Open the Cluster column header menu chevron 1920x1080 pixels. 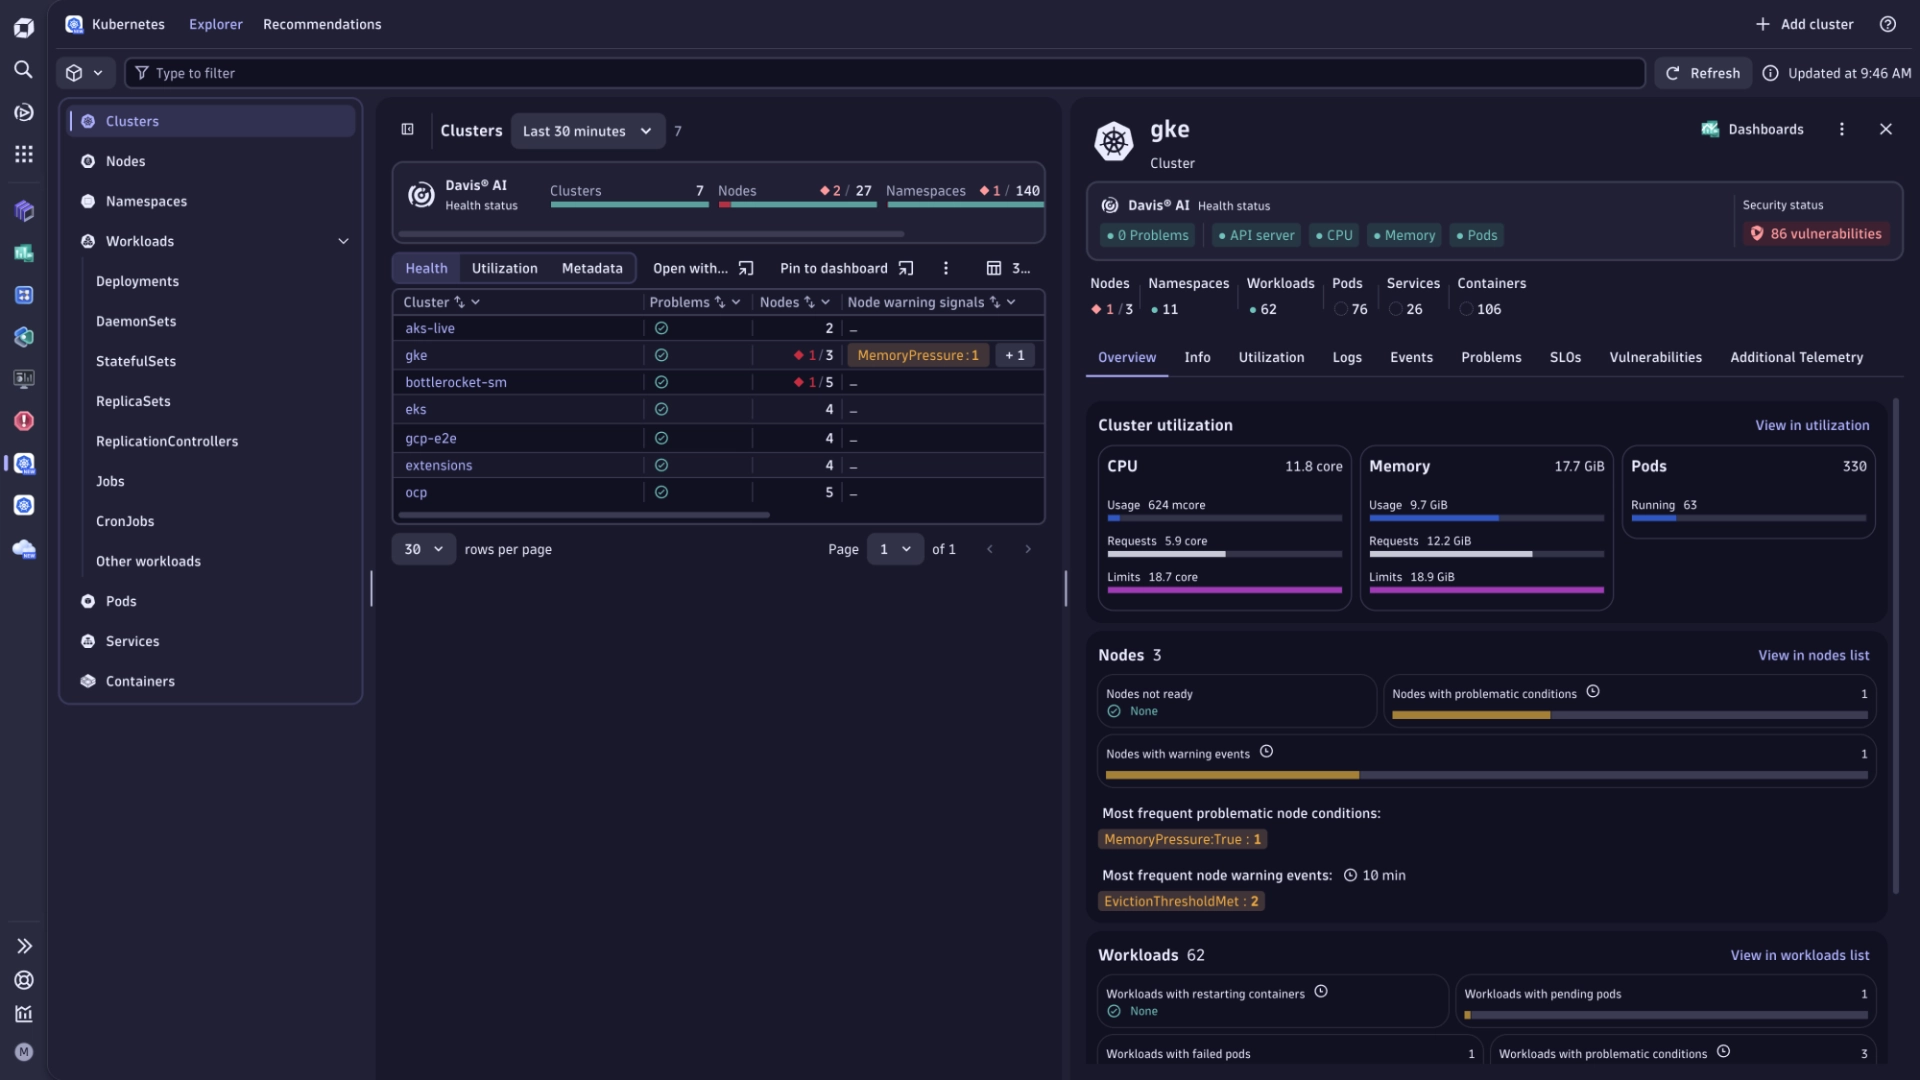coord(476,302)
